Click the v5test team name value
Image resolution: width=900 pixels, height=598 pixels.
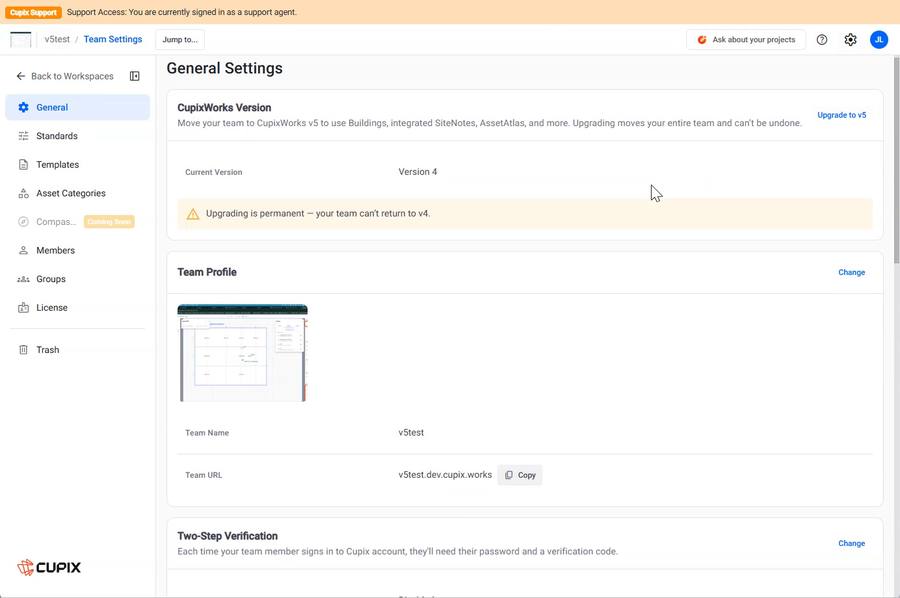point(411,433)
